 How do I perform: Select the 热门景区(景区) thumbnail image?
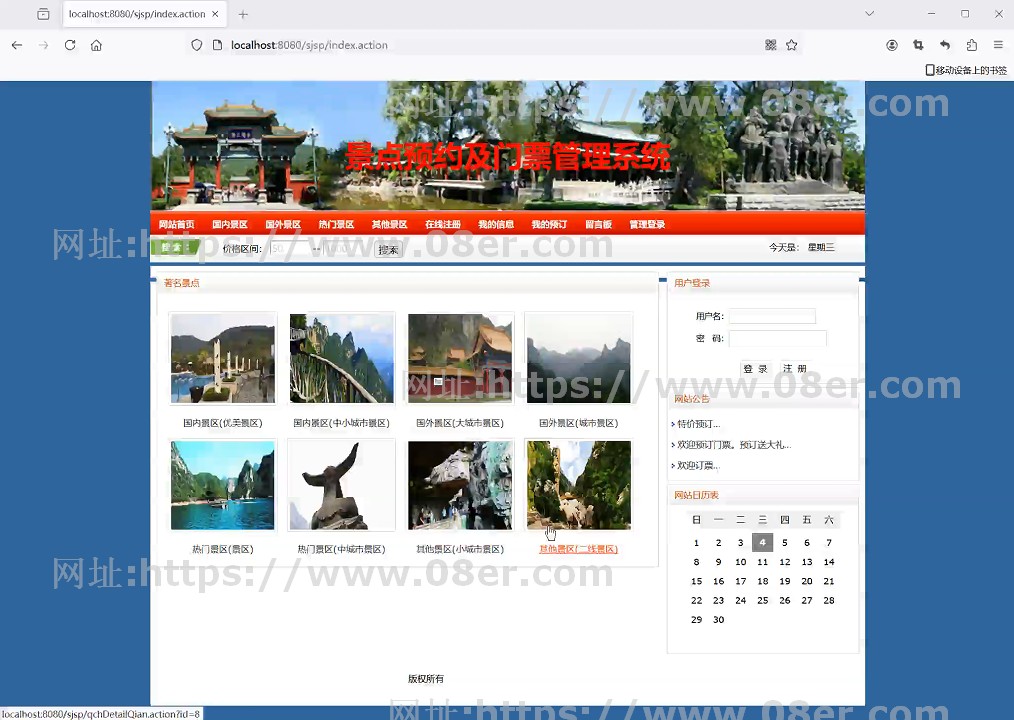(222, 485)
